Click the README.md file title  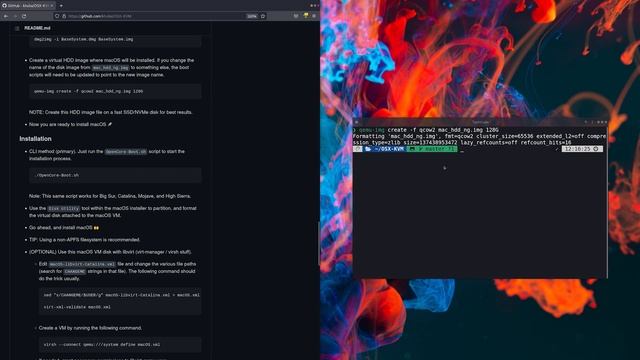pos(37,28)
